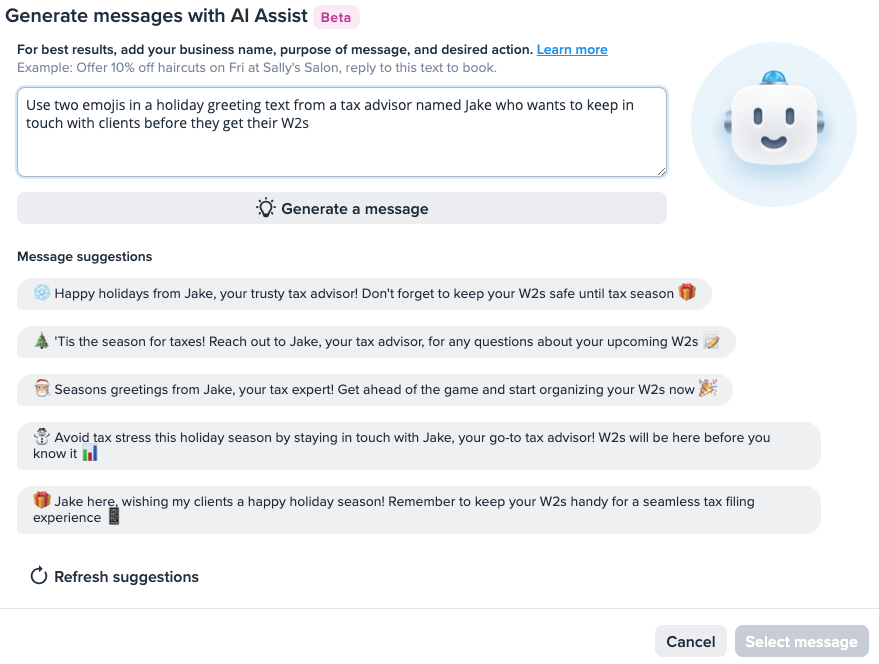Click the lightbulb icon on Generate a message
The height and width of the screenshot is (664, 879).
[265, 208]
